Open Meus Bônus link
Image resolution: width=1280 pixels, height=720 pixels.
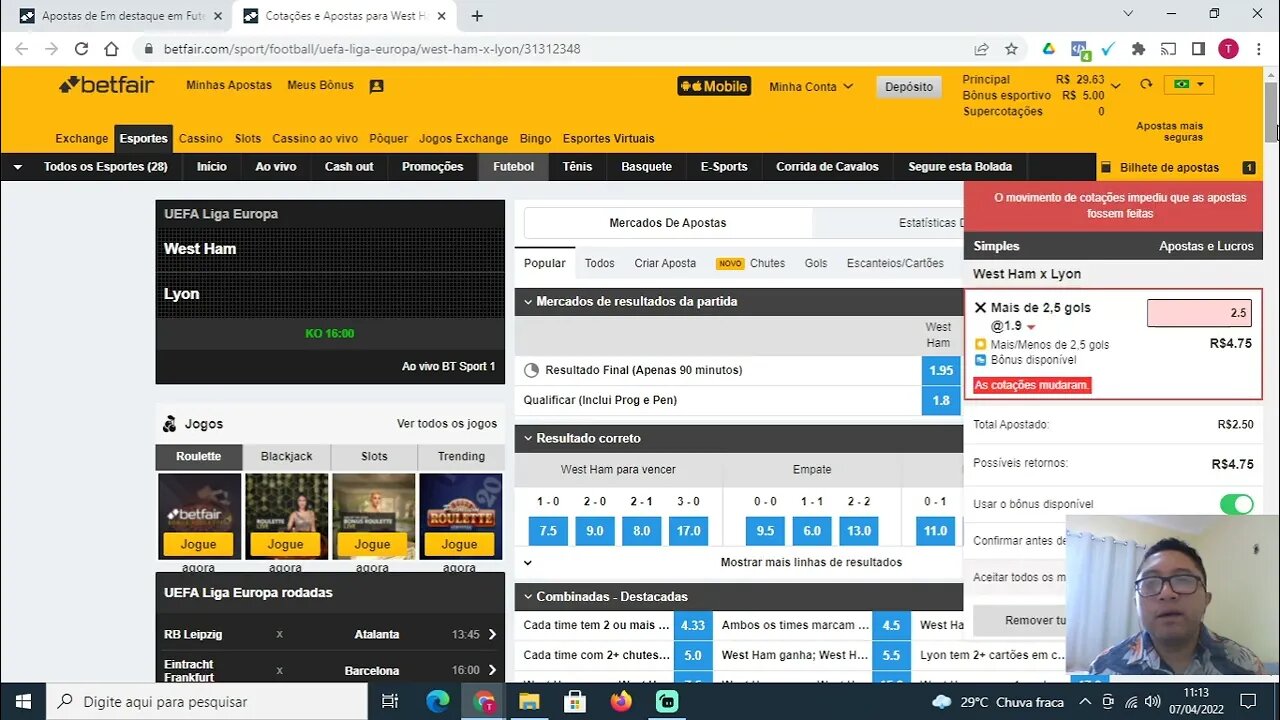coord(320,85)
